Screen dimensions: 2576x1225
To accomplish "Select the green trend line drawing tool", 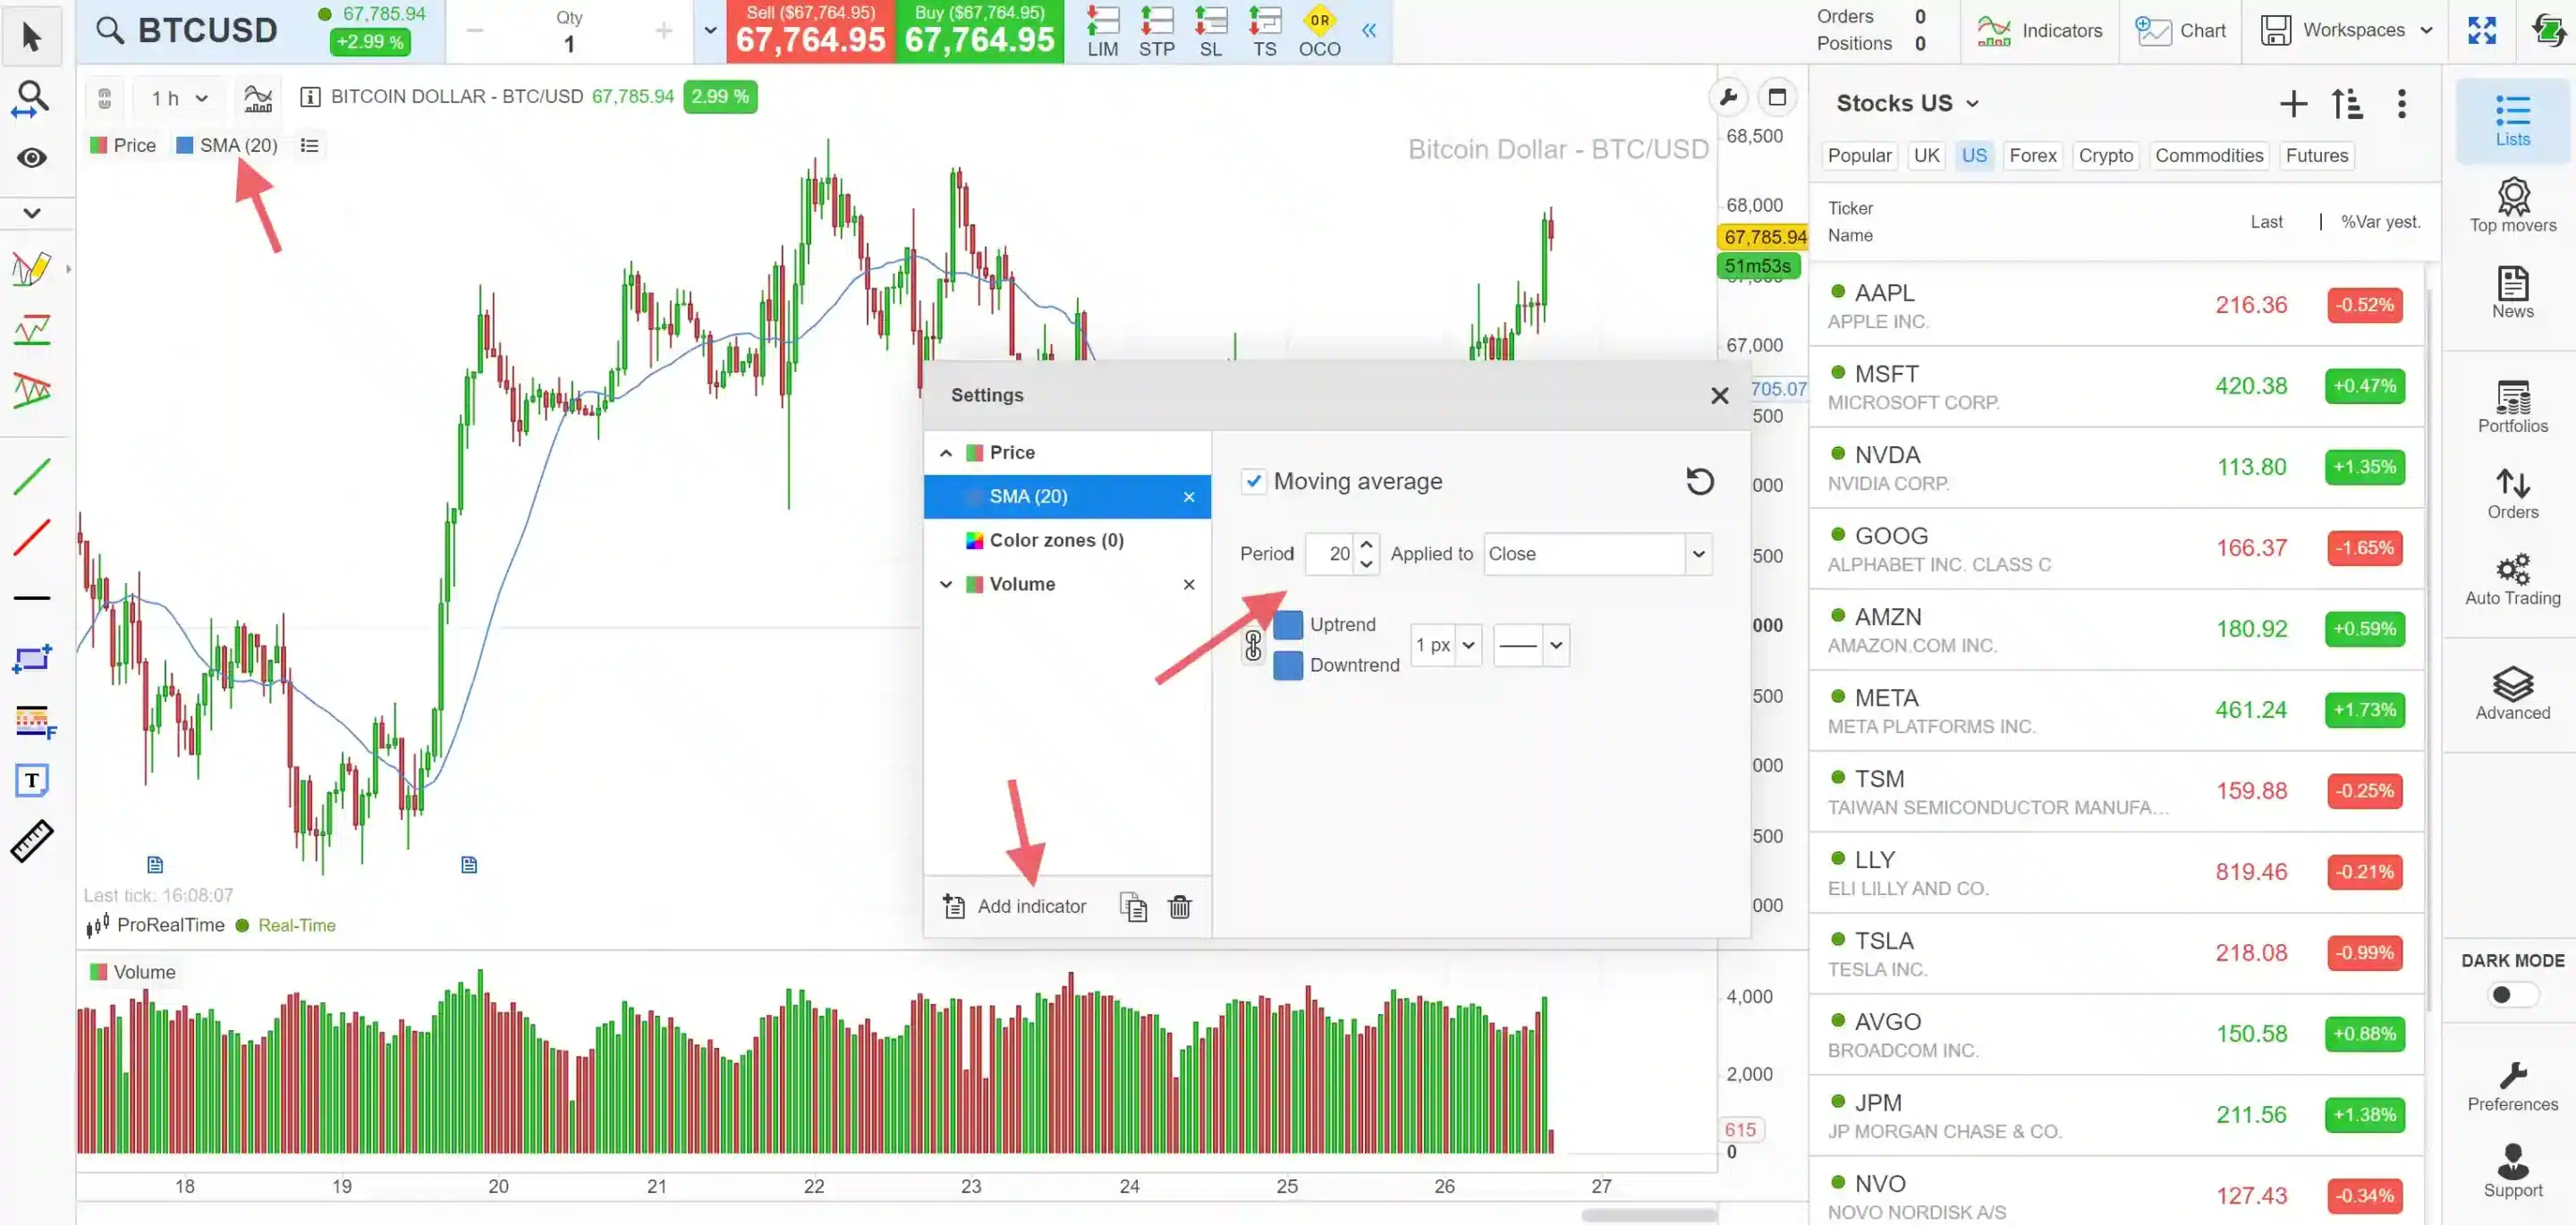I will coord(32,476).
